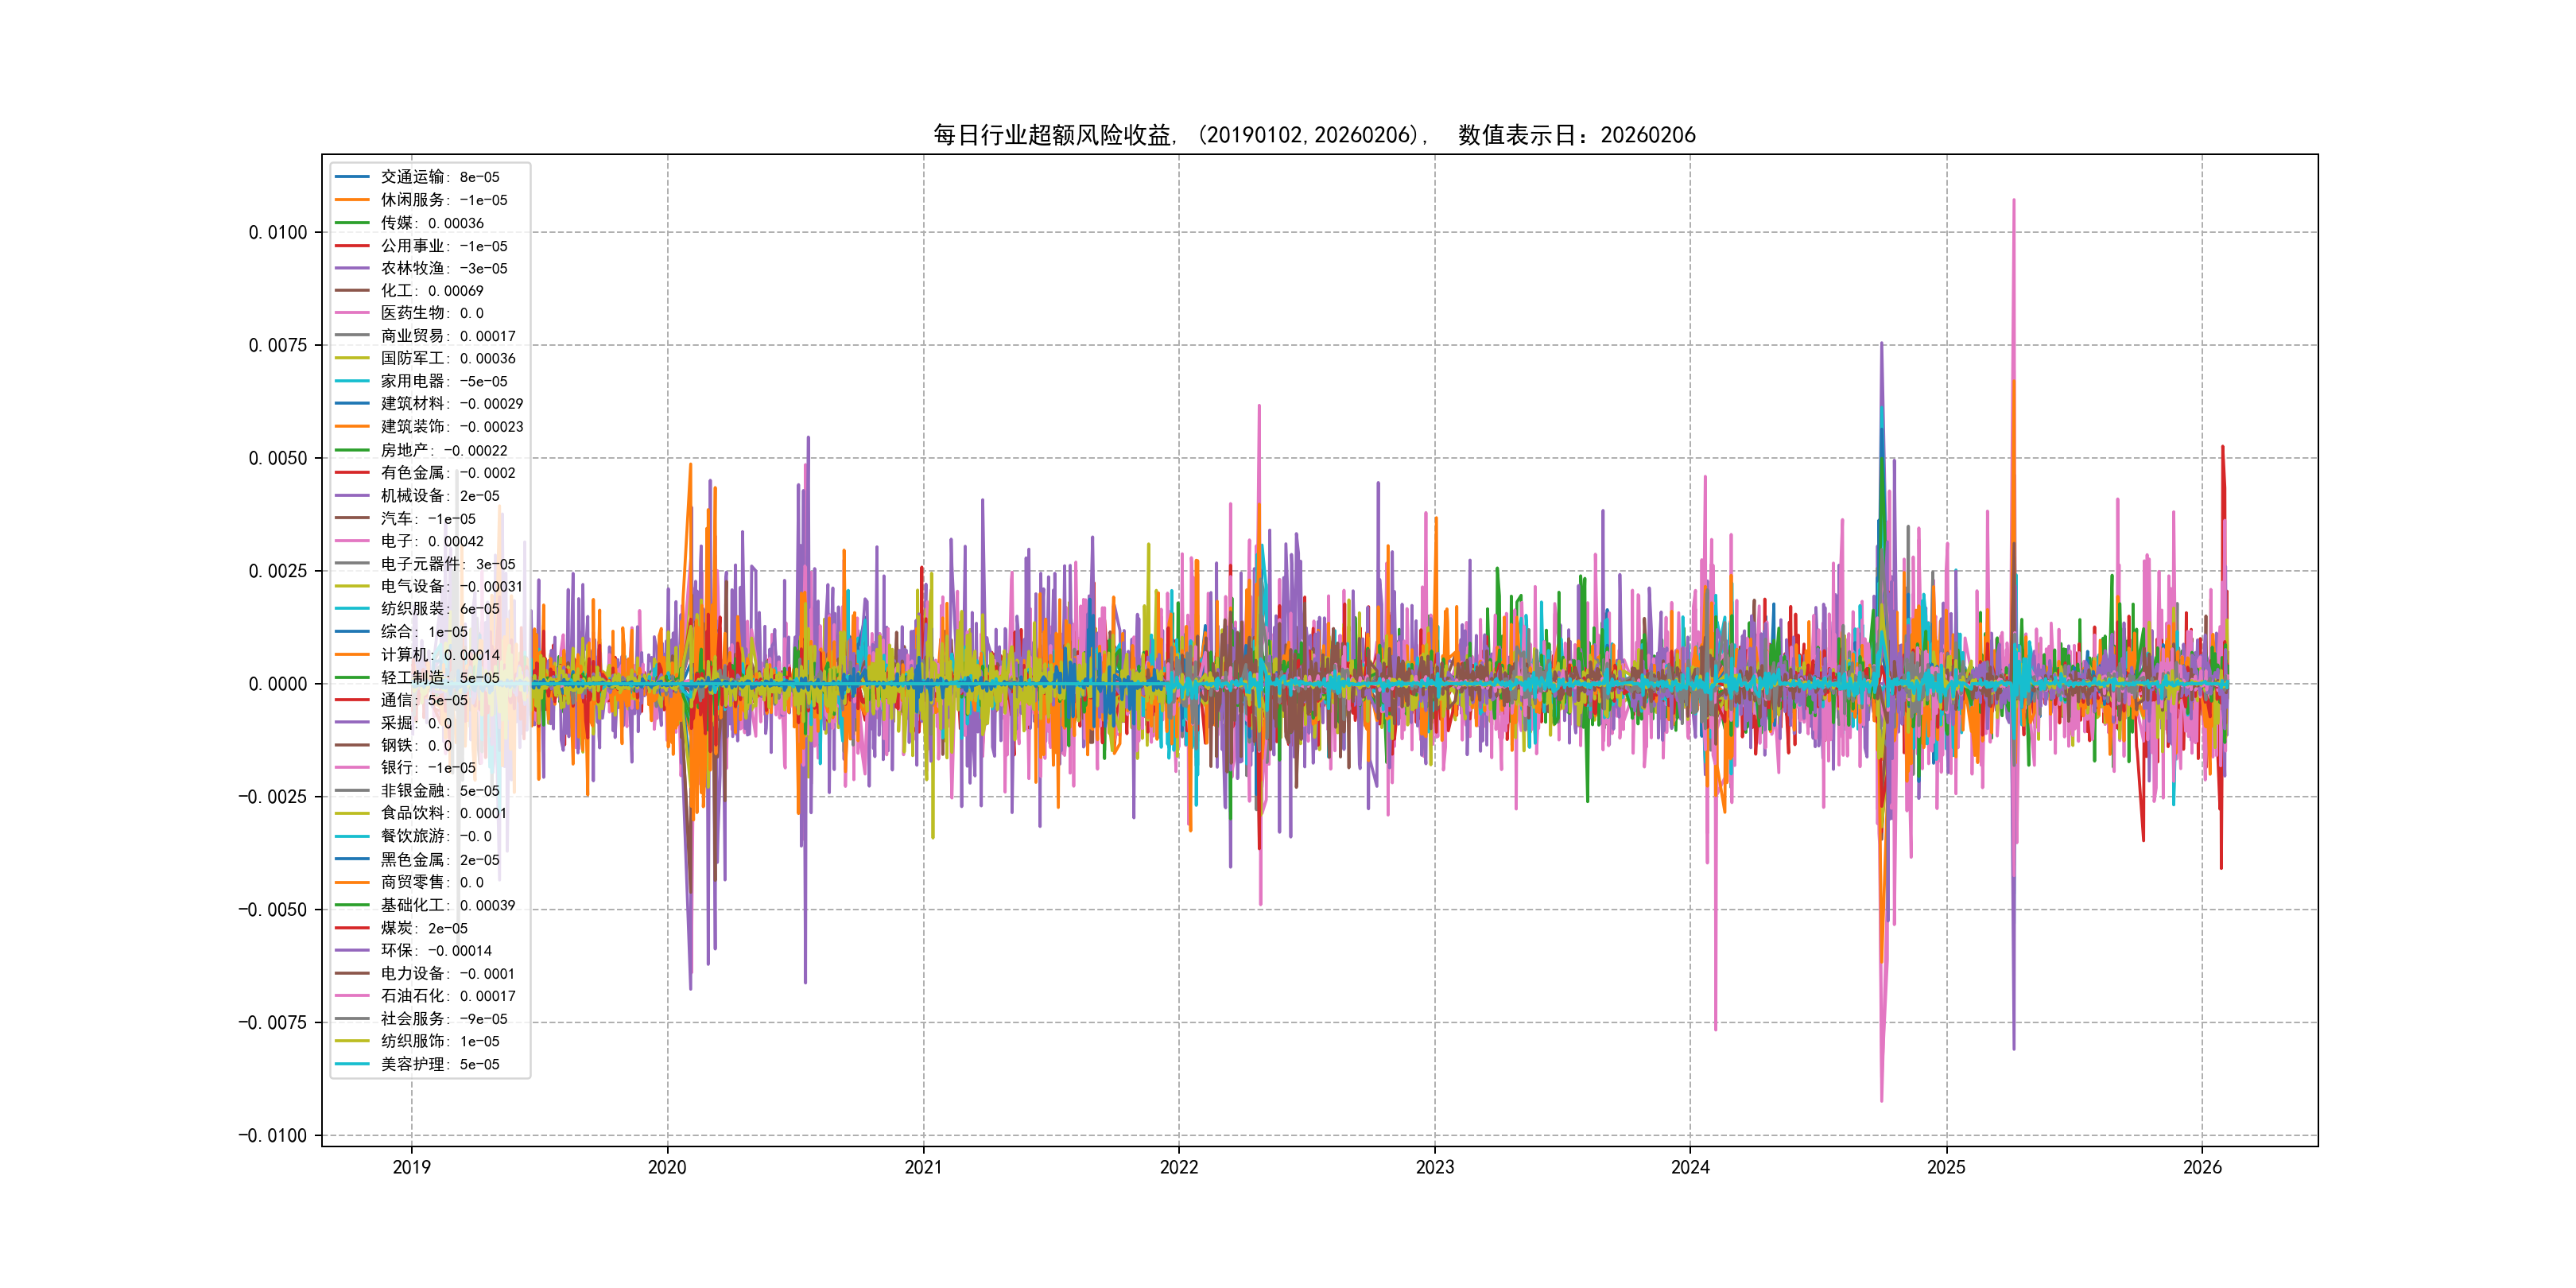Select the 化工: 0.00069 legend label
Screen dimensions: 2576x1288
431,291
